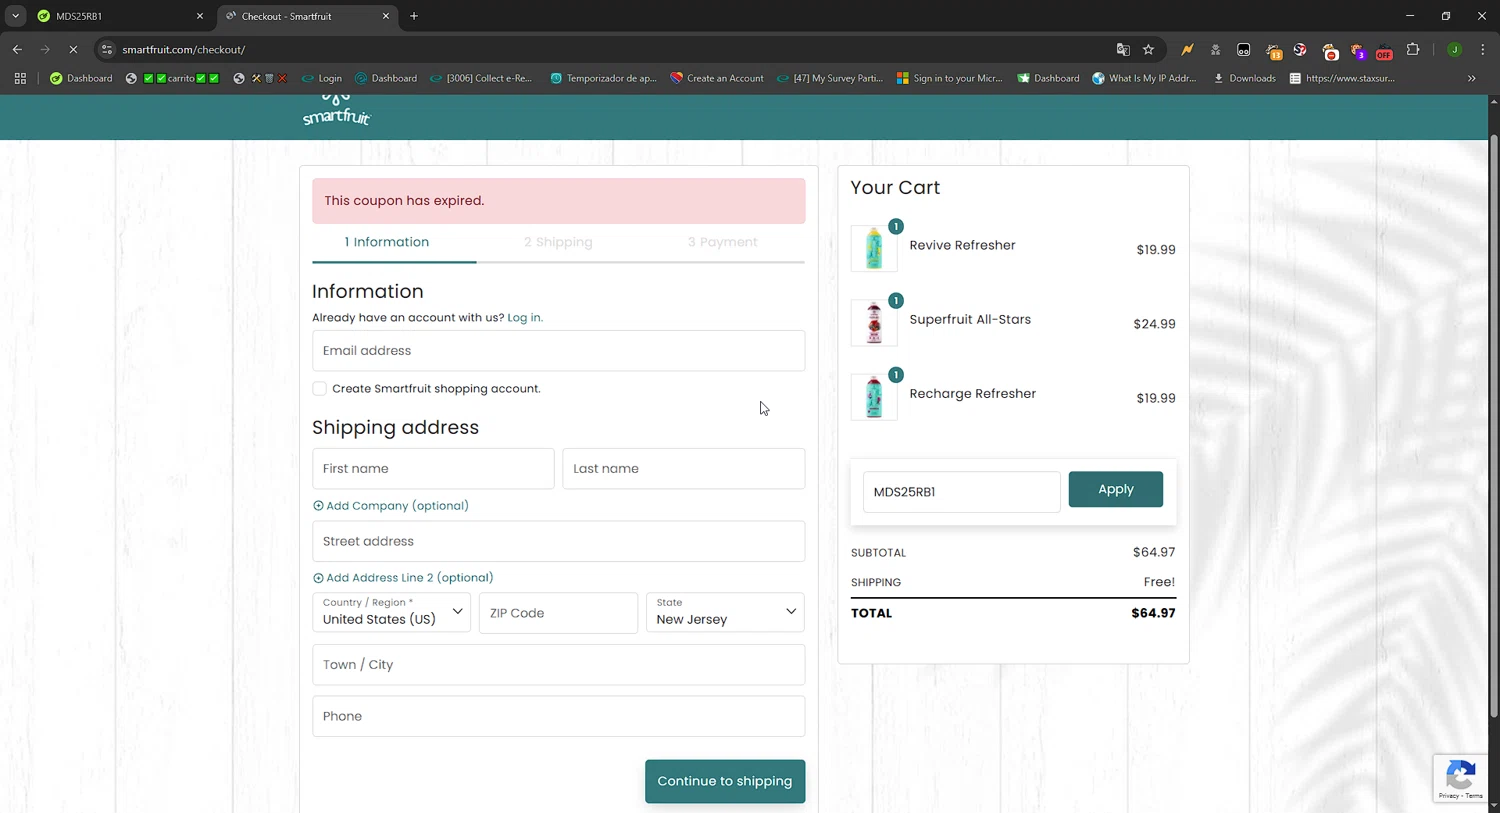Click the Superfruit All-Stars product thumbnail
The height and width of the screenshot is (813, 1500).
(874, 322)
